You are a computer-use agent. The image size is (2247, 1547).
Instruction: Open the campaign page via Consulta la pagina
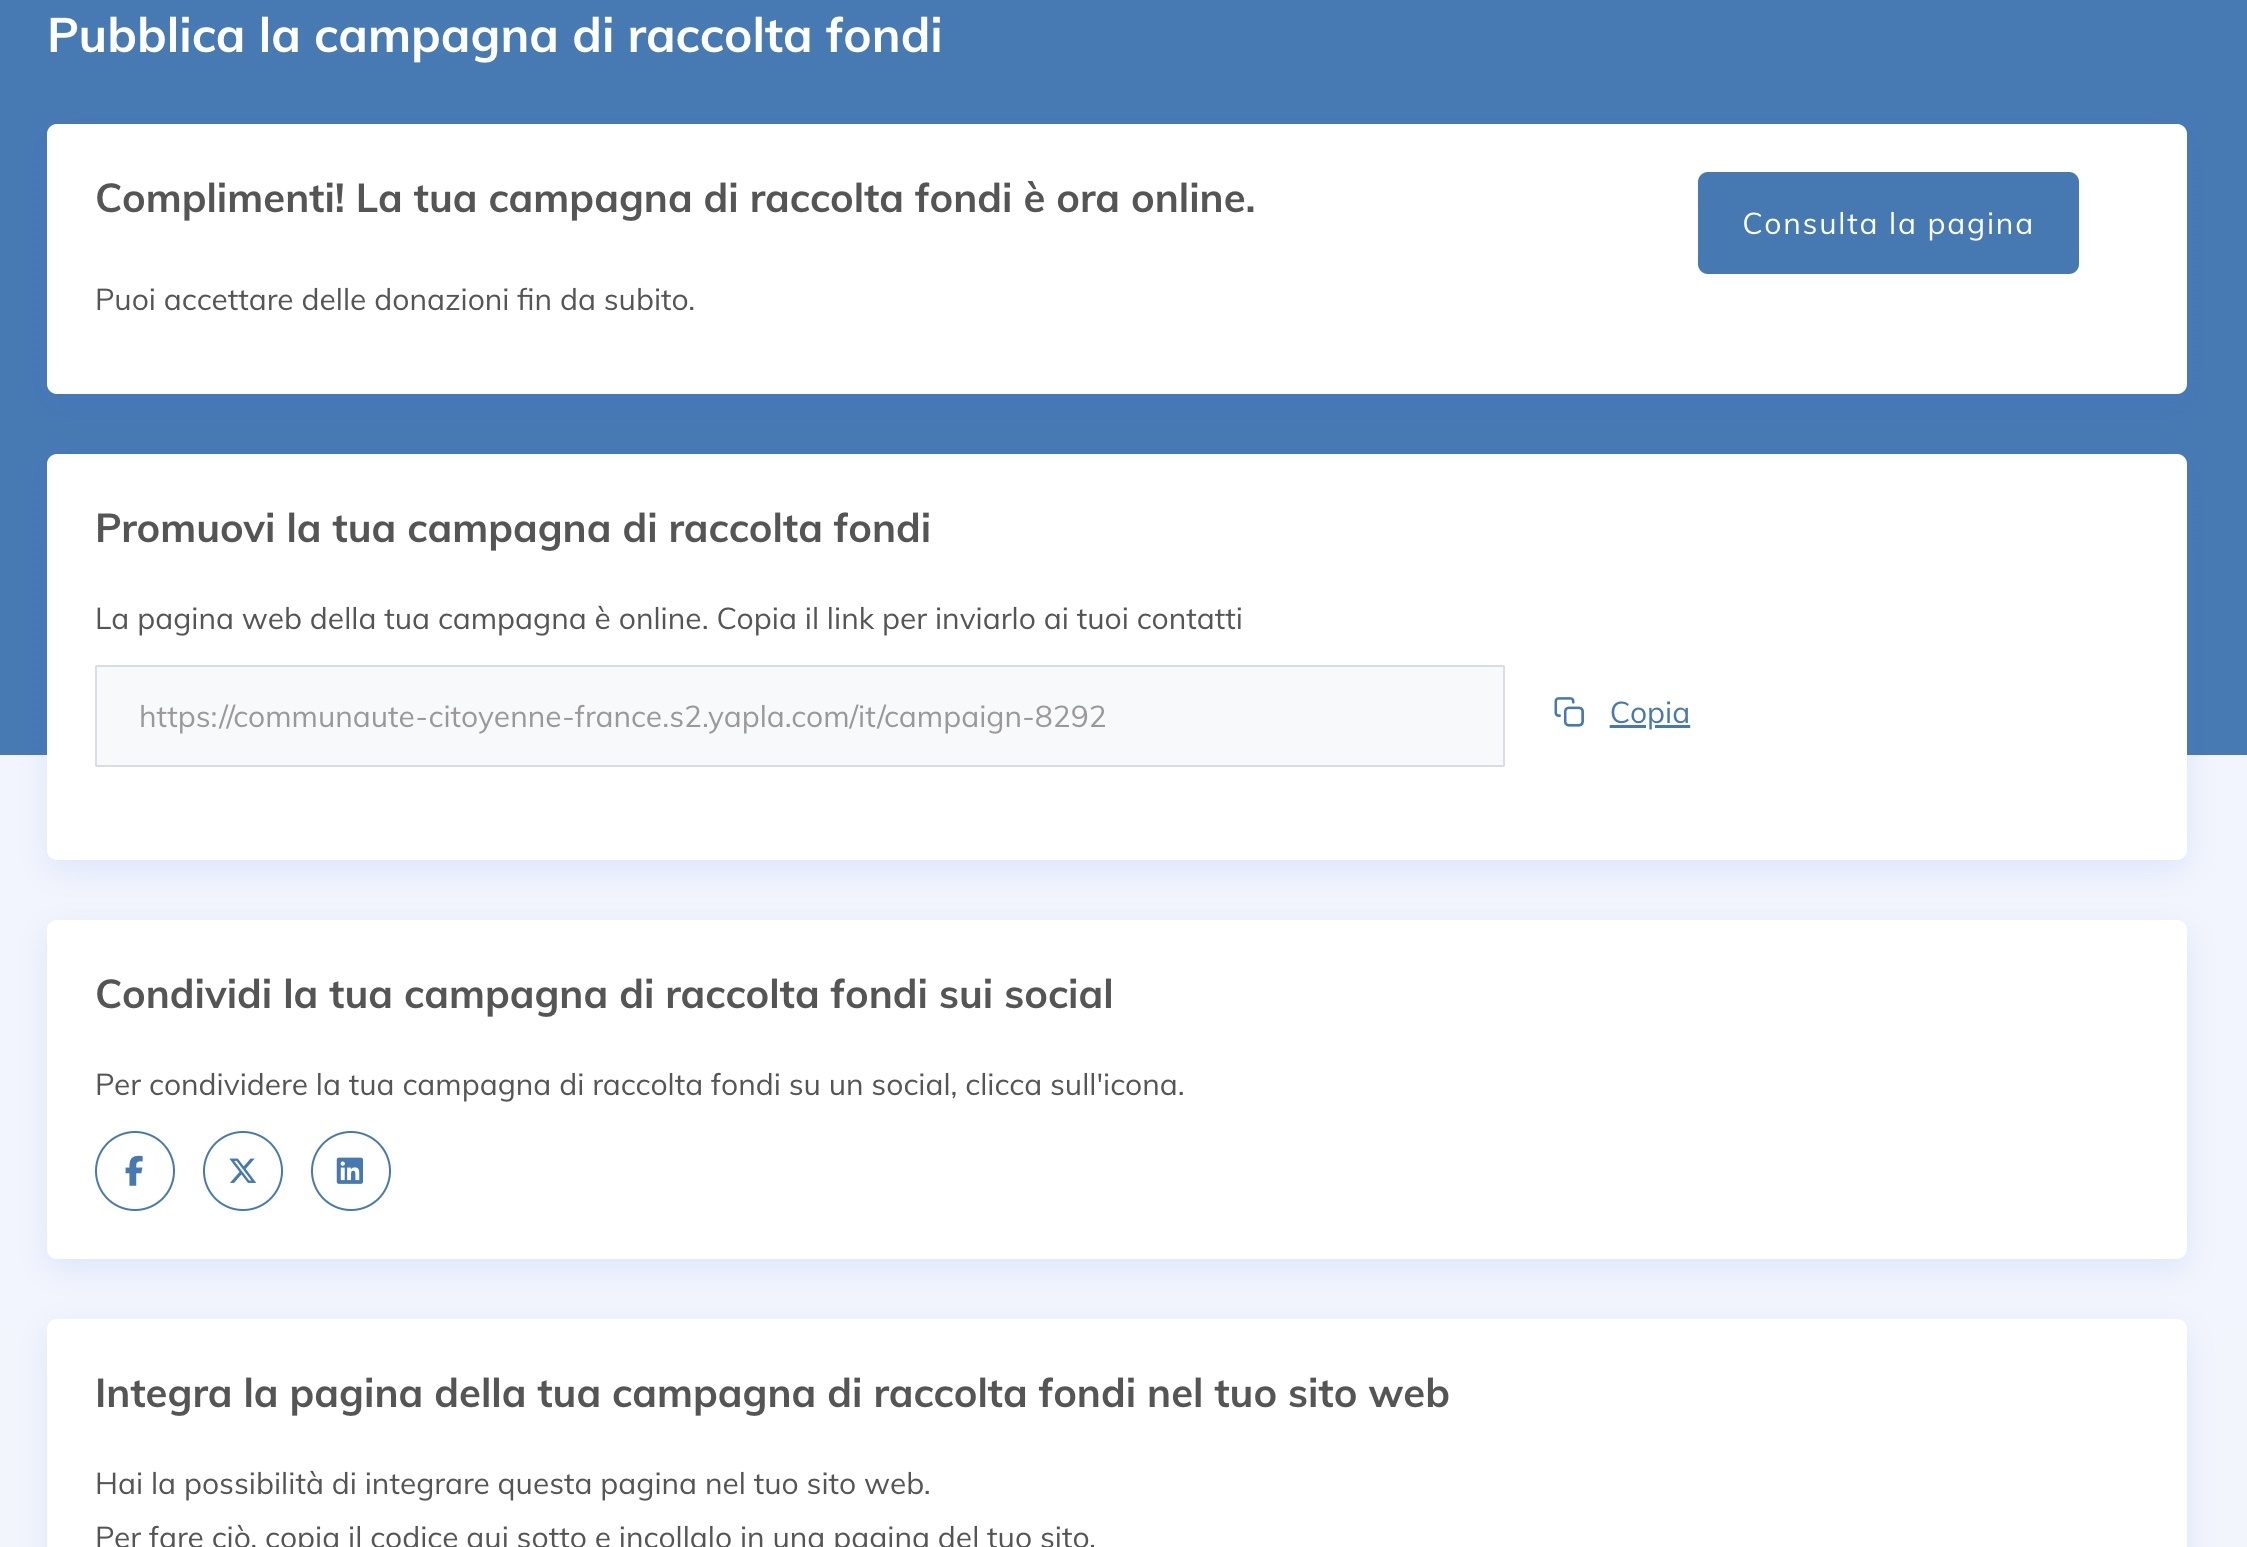[1887, 222]
